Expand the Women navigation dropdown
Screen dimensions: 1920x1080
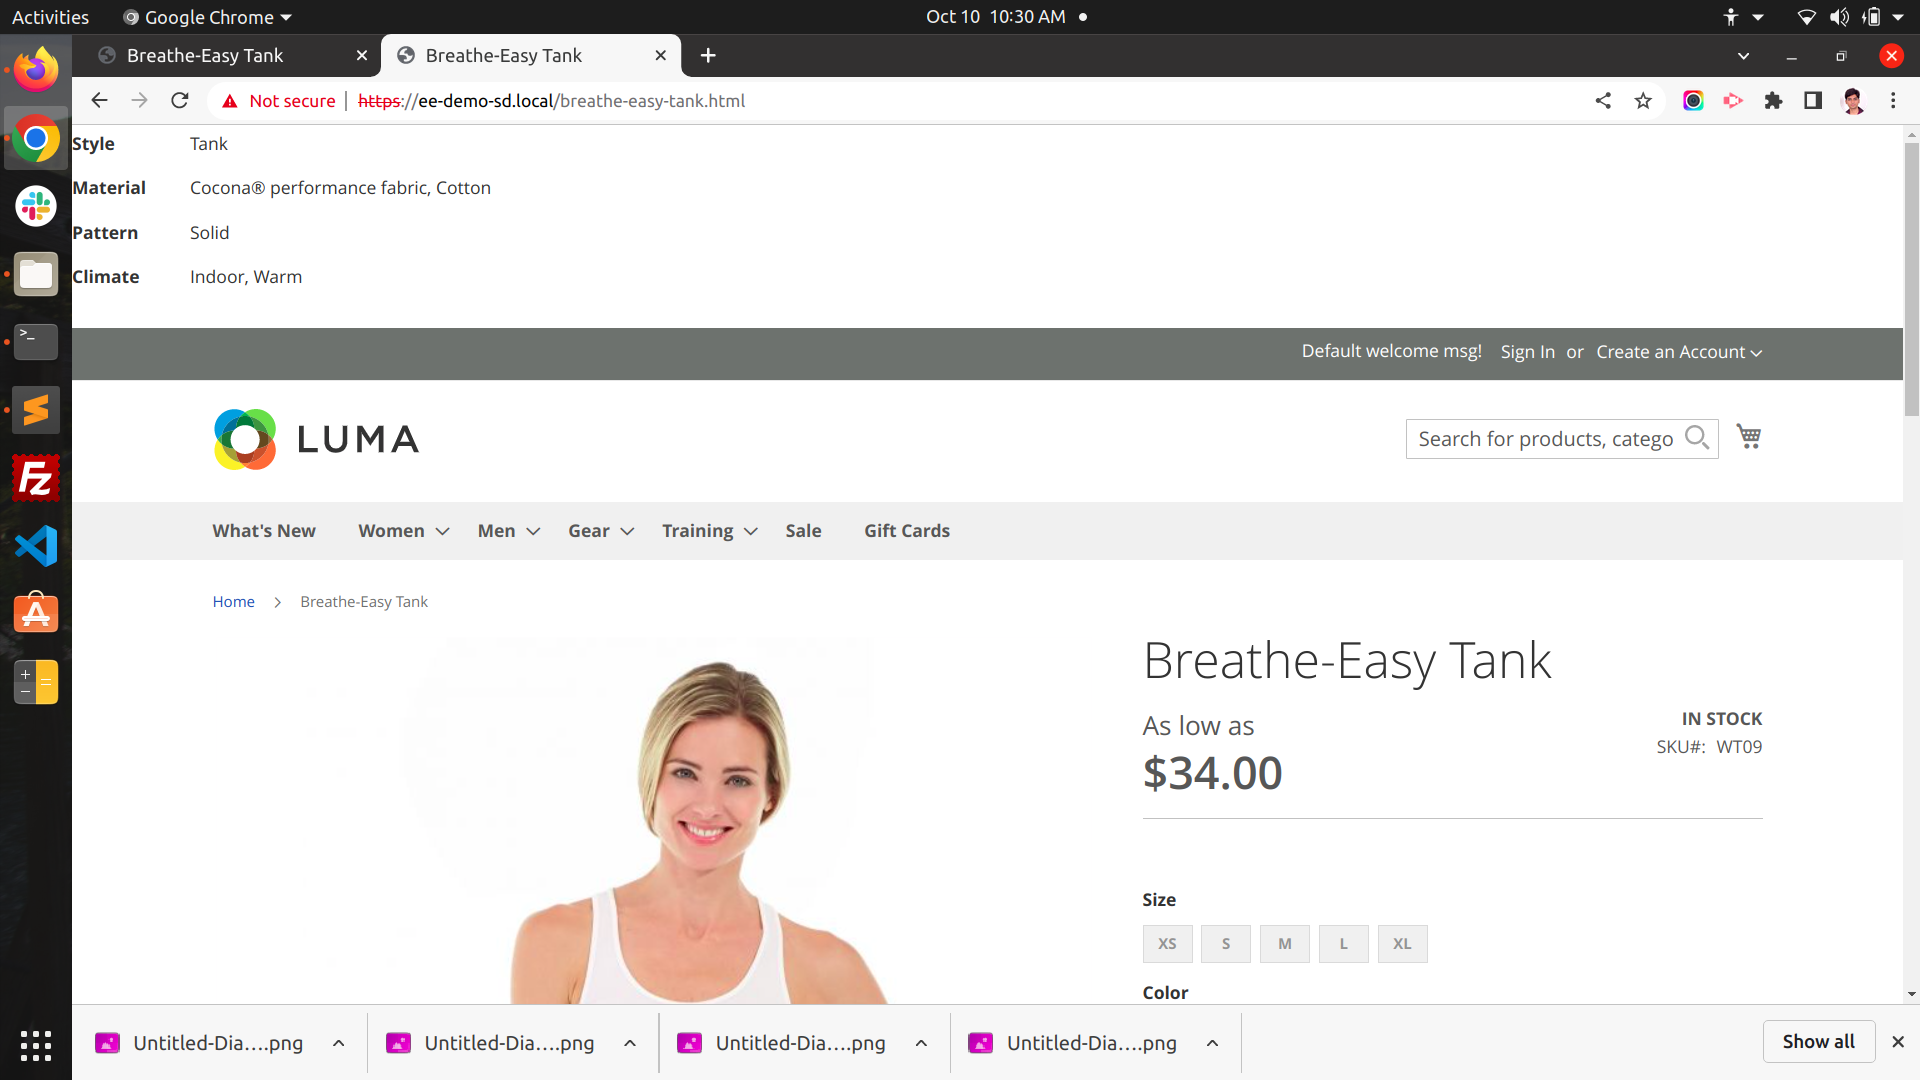click(402, 531)
